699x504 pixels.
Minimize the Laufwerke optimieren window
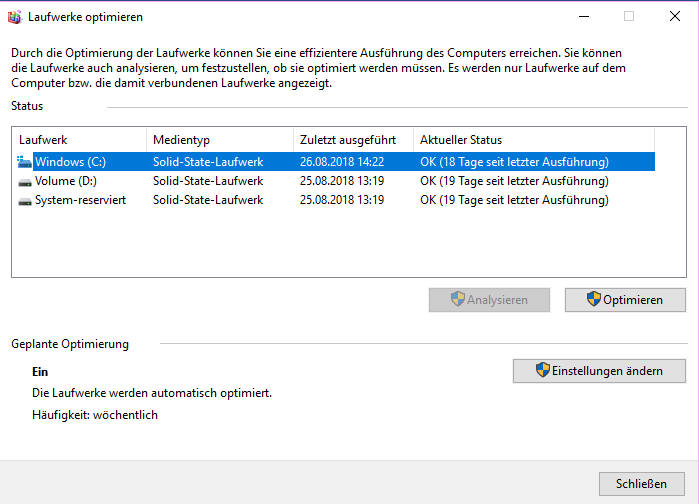584,16
